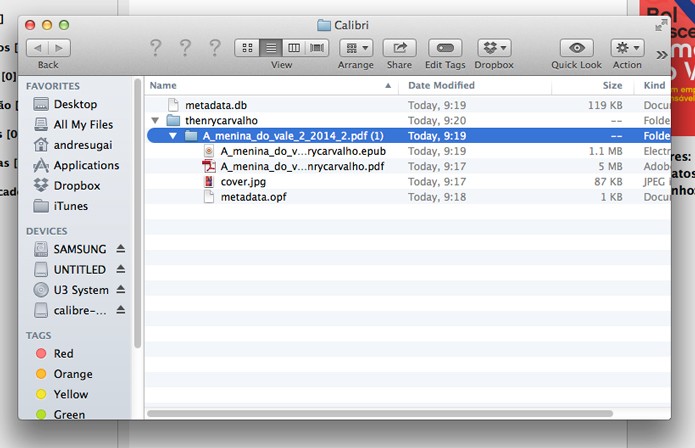Open the Arrange dropdown
This screenshot has width=695, height=448.
356,48
